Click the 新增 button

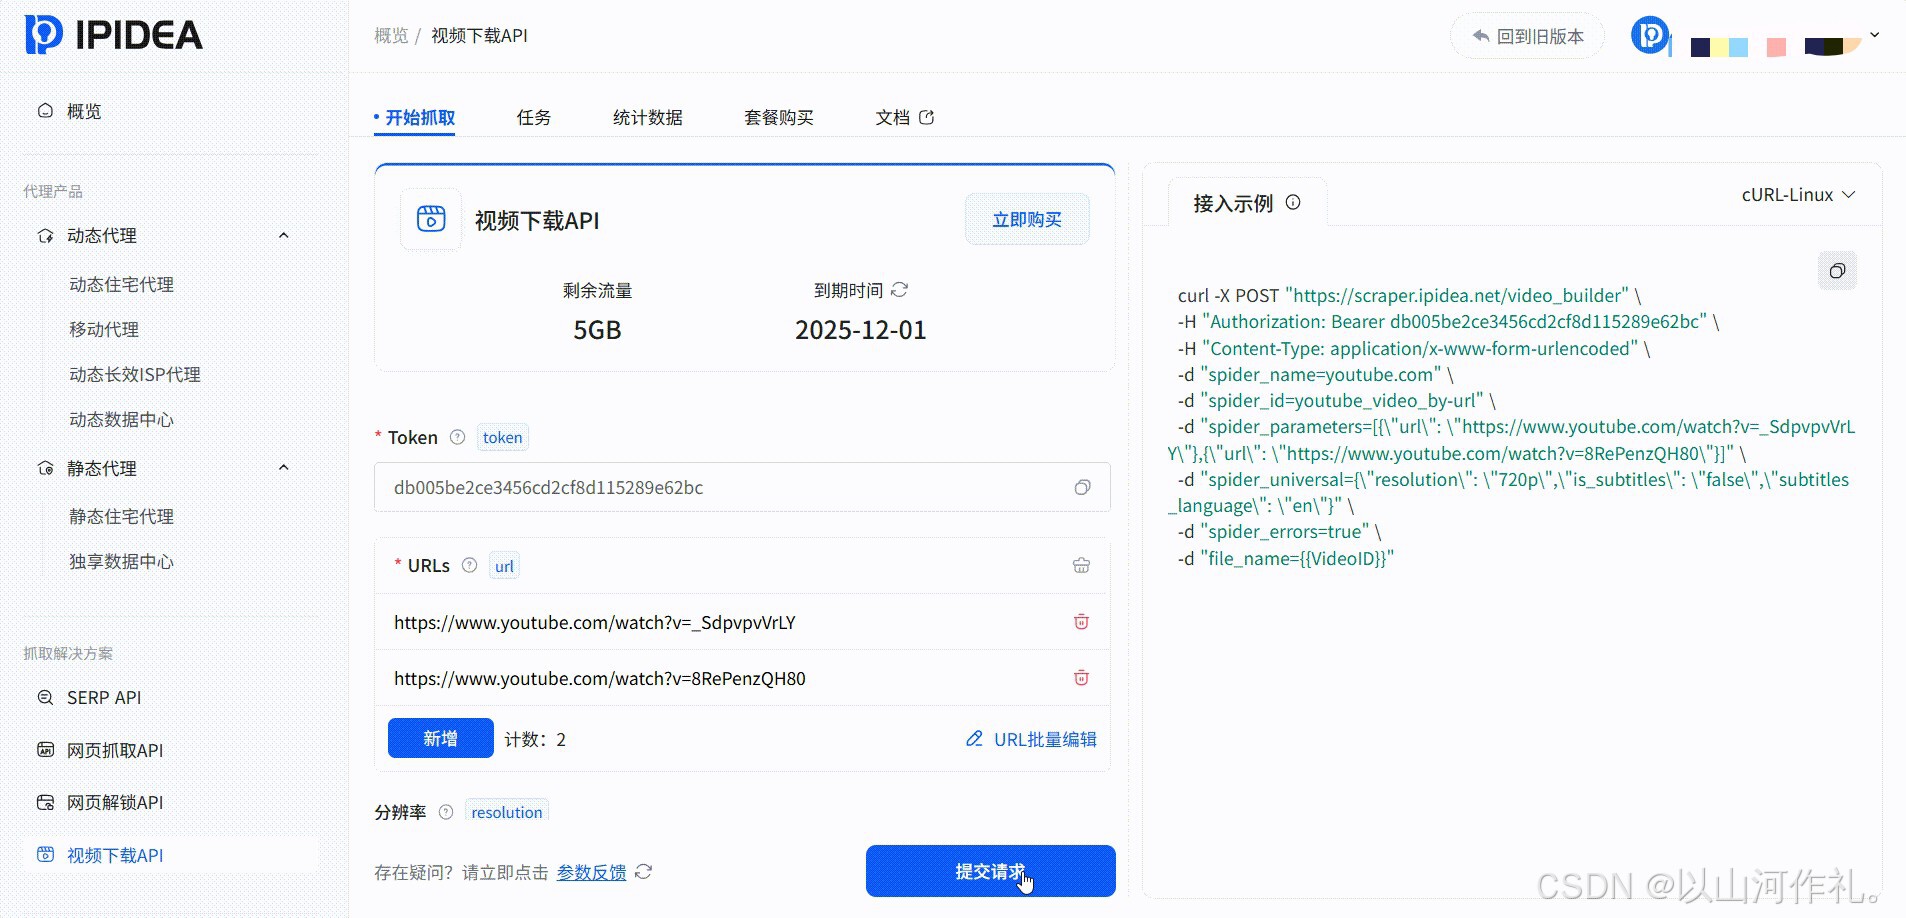[x=441, y=738]
